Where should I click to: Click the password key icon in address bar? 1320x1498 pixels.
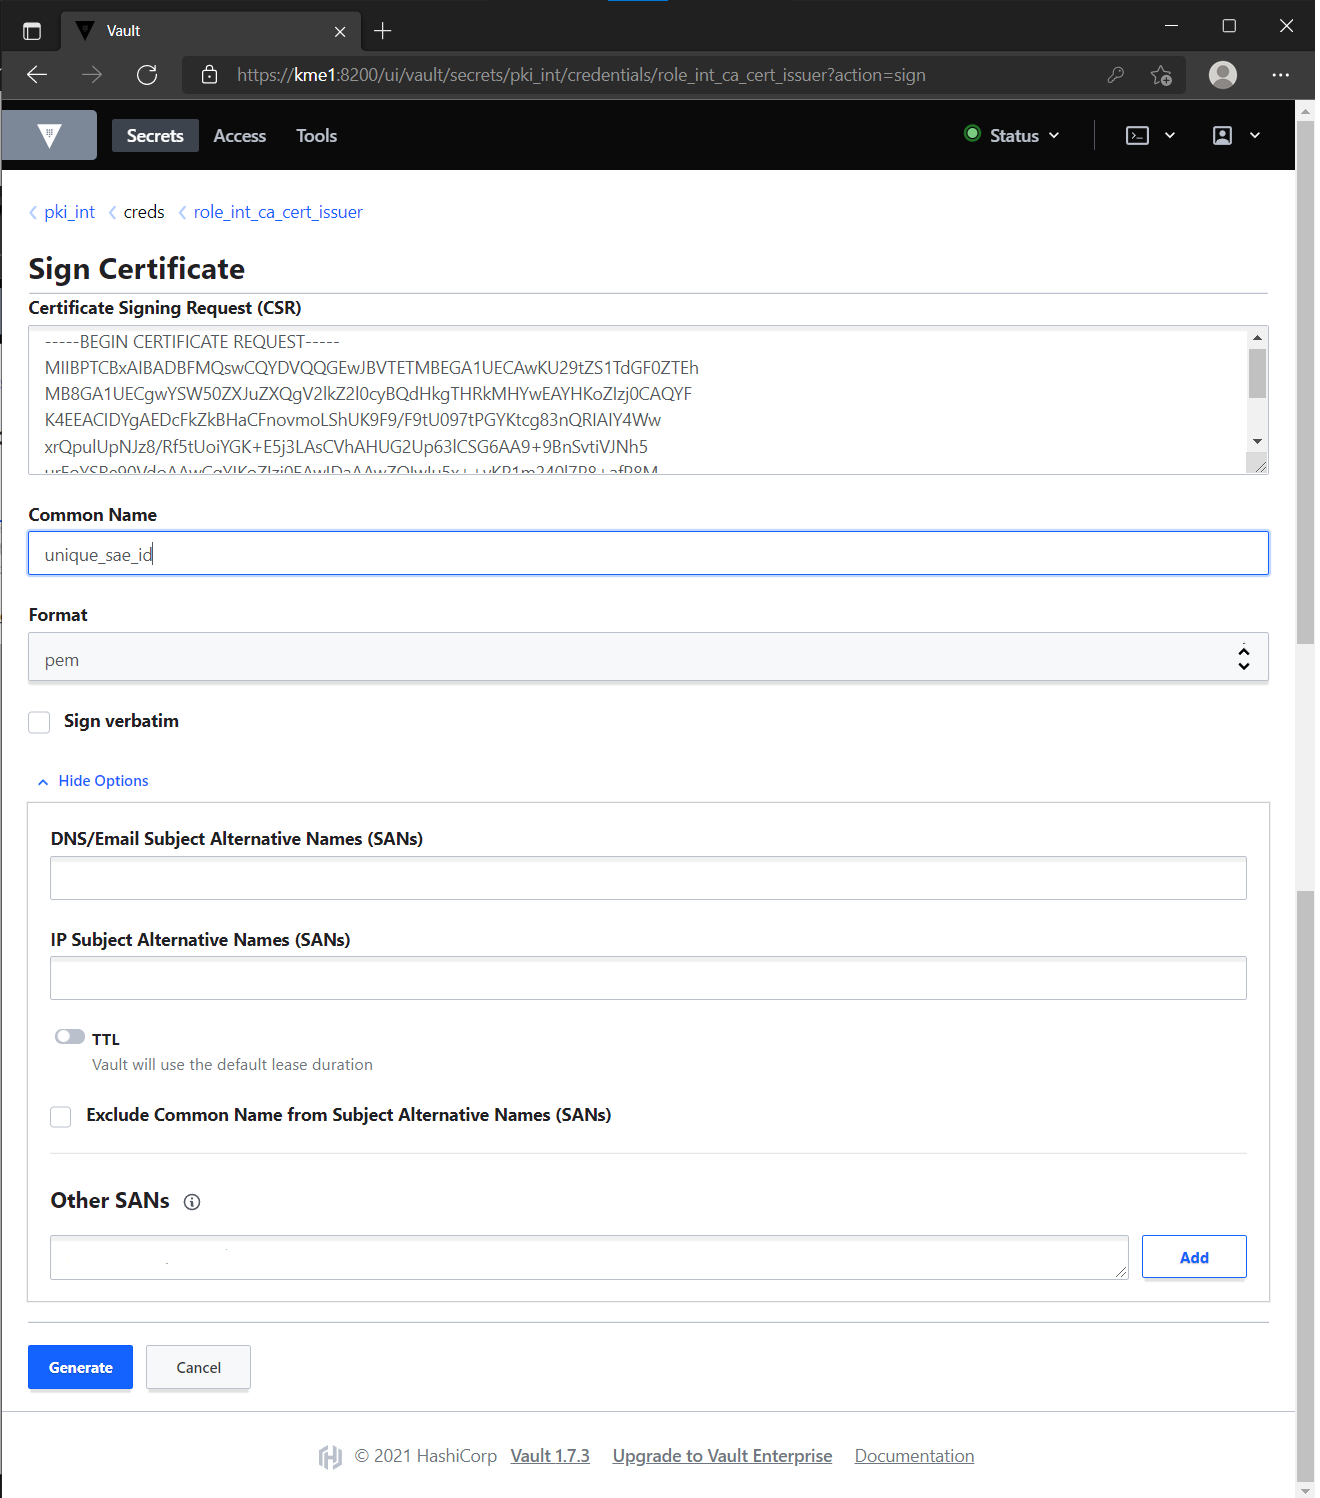[x=1116, y=75]
